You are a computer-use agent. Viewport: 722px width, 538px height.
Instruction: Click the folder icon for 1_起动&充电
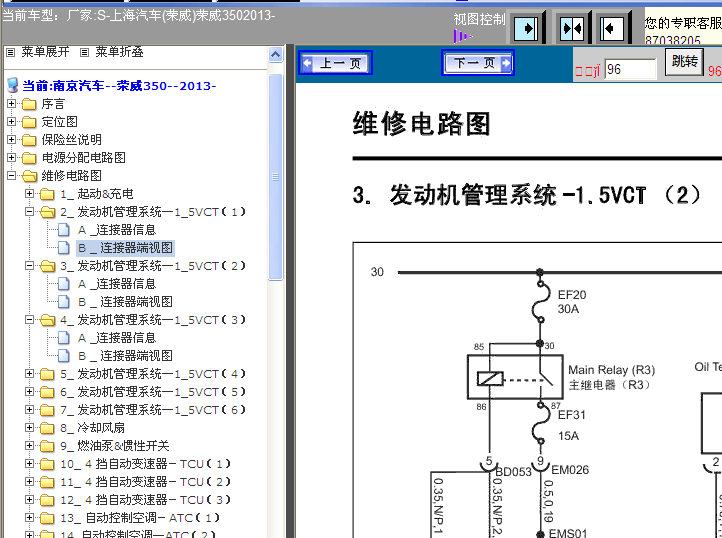coord(47,194)
